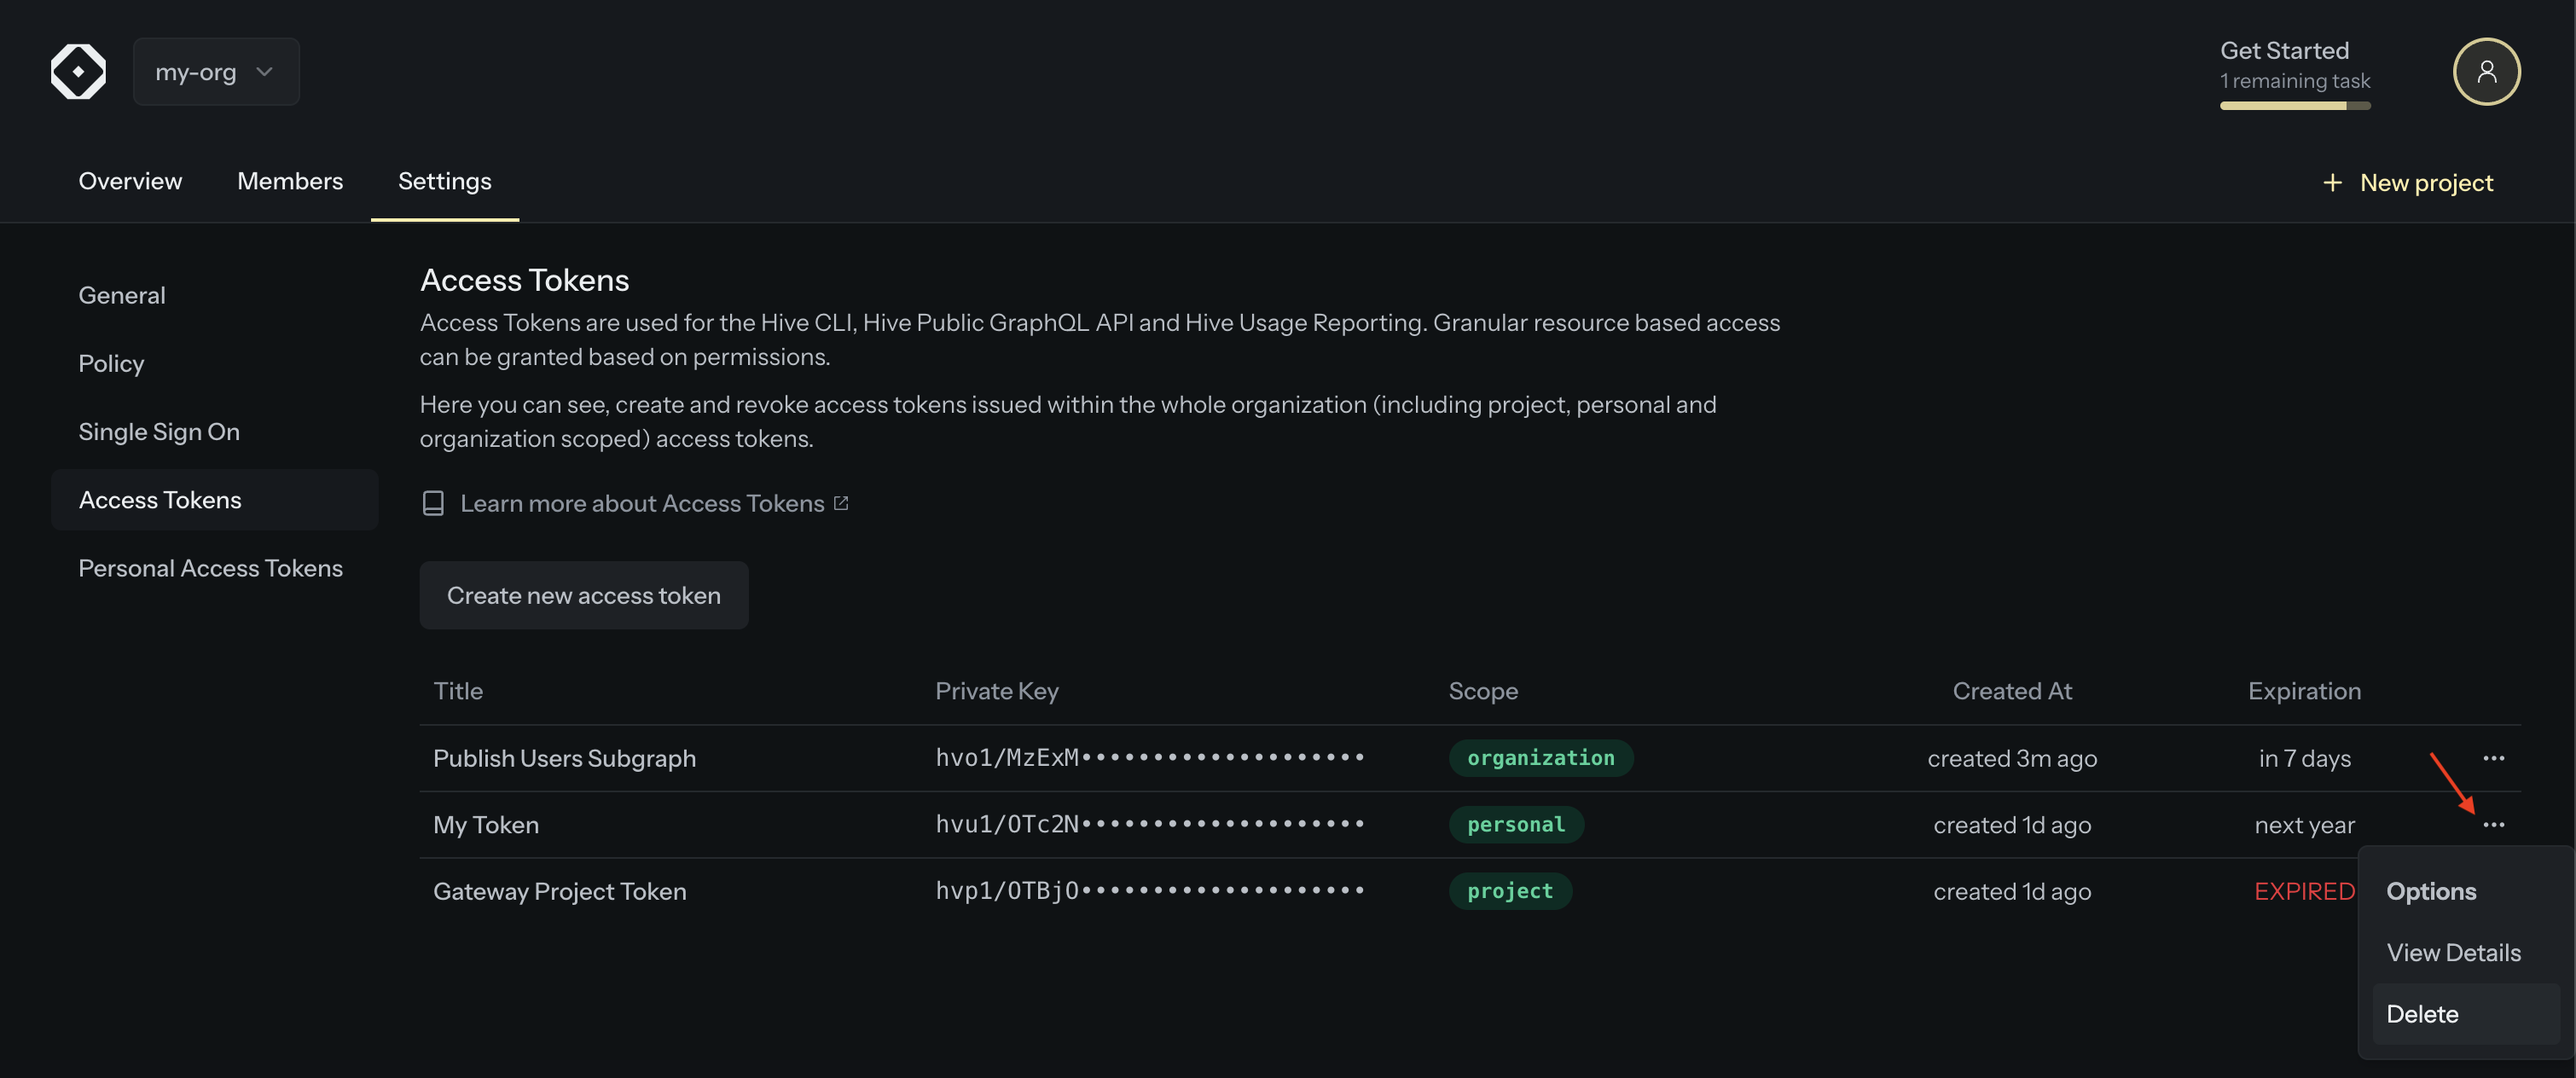
Task: Click the plus icon beside New project
Action: pyautogui.click(x=2332, y=182)
